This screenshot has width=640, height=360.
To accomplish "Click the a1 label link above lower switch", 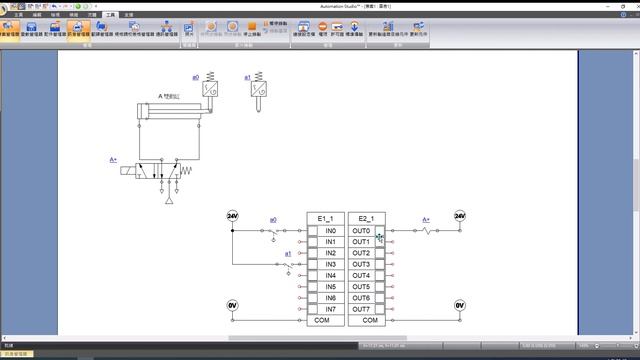I will [288, 254].
